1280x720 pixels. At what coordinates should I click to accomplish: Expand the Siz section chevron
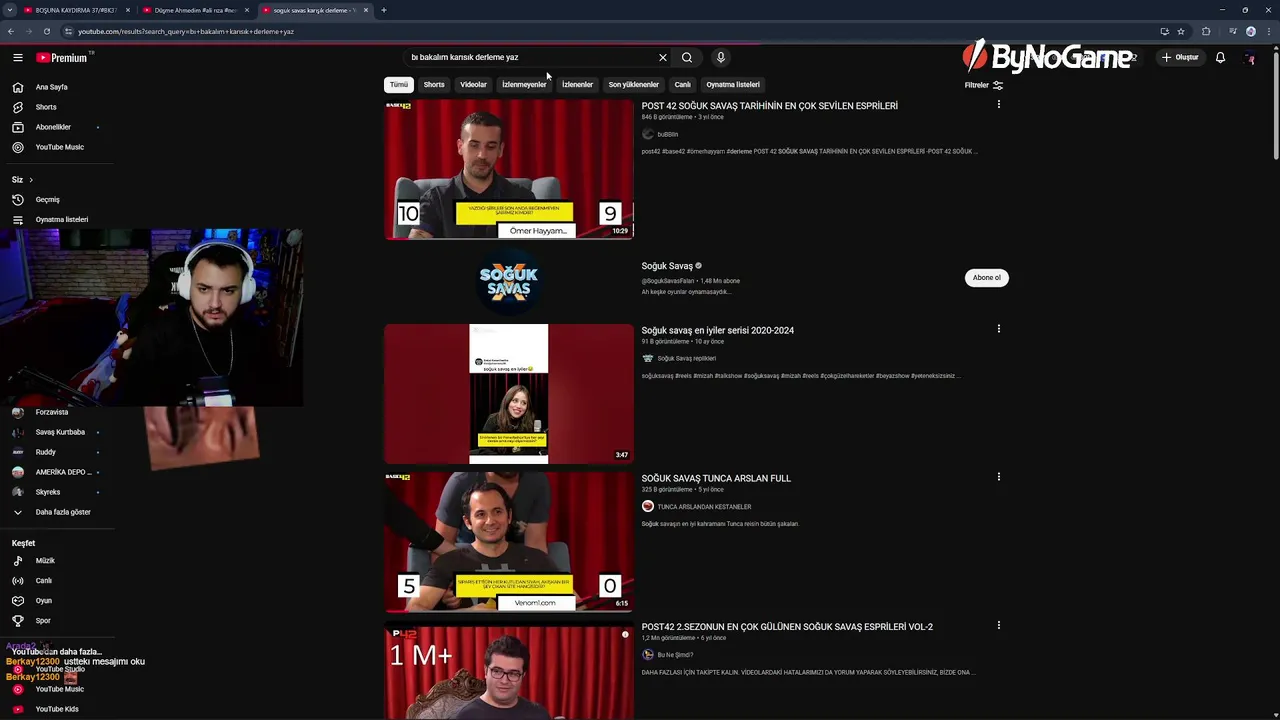pyautogui.click(x=30, y=180)
